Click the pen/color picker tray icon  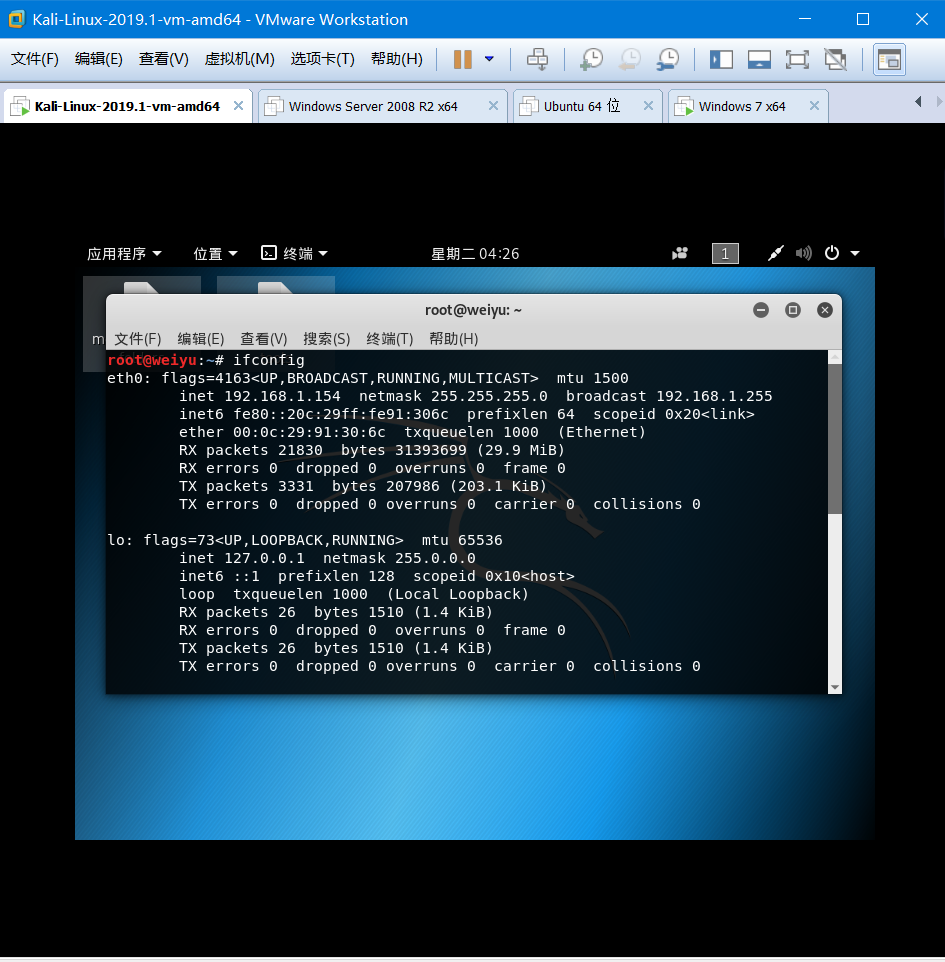pos(776,253)
